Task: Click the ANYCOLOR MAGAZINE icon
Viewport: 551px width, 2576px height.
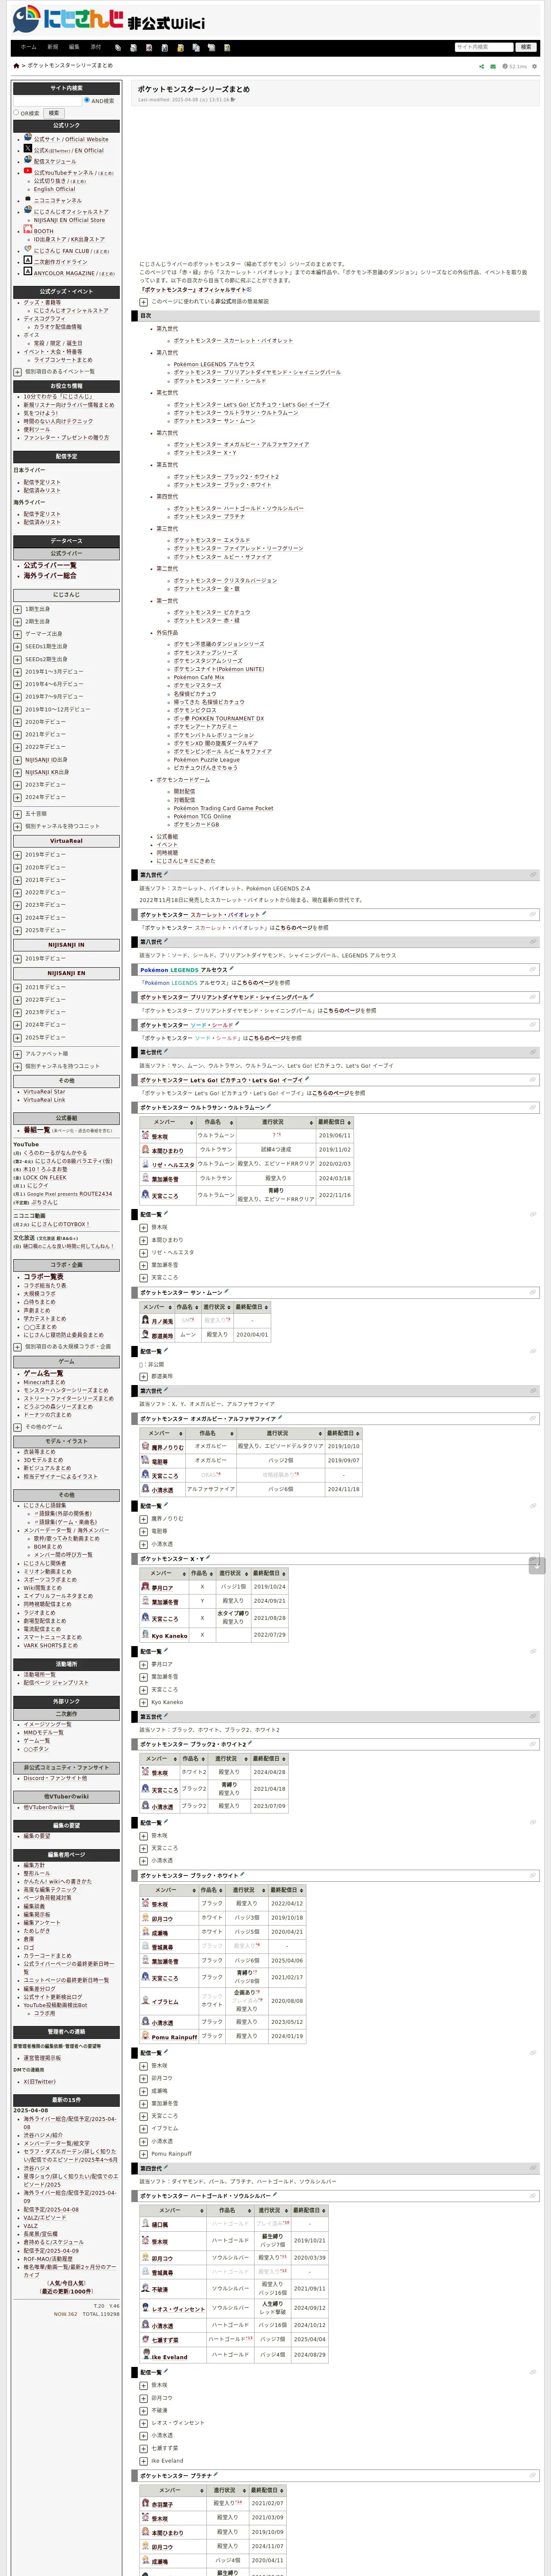Action: 28,271
